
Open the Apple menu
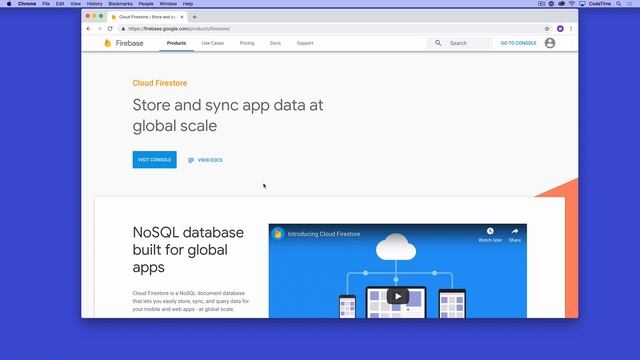pyautogui.click(x=9, y=4)
